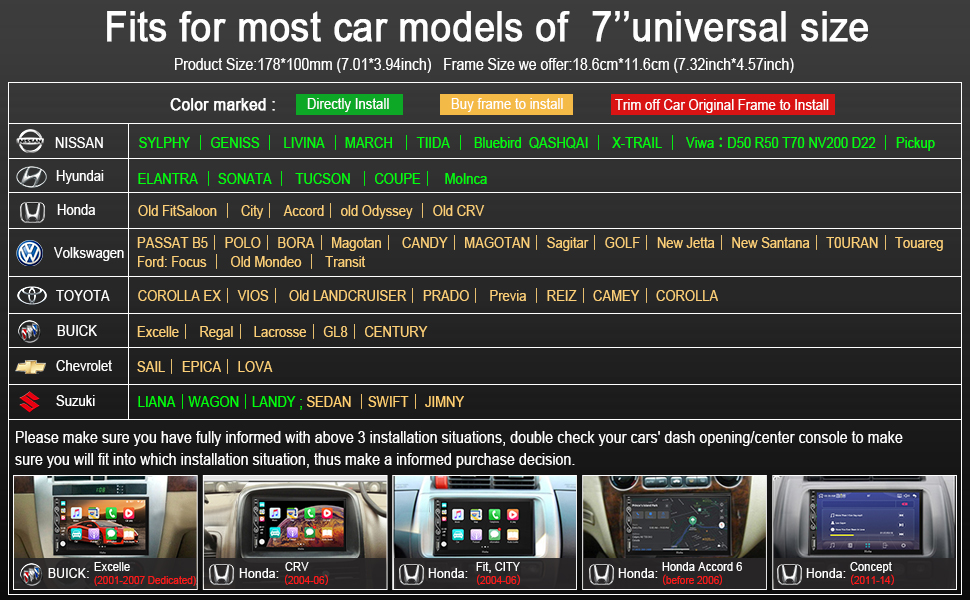
Task: Select the COUPE model text
Action: tap(397, 179)
